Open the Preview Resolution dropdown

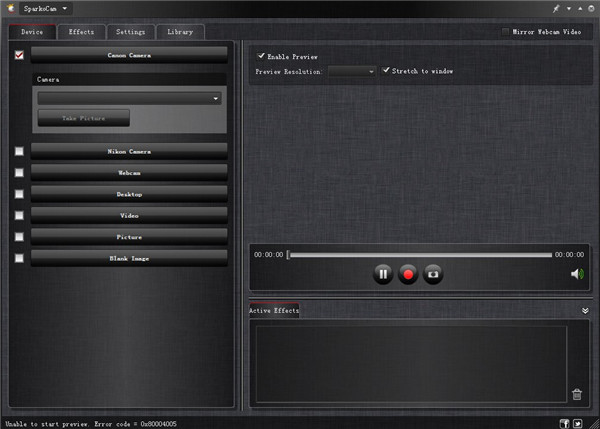pos(352,71)
